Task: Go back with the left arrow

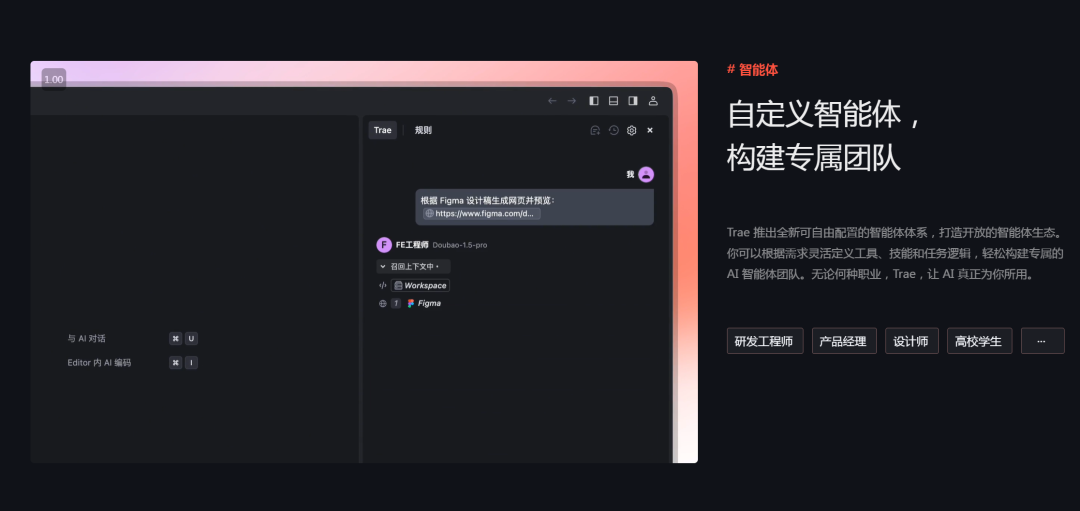Action: pos(552,101)
